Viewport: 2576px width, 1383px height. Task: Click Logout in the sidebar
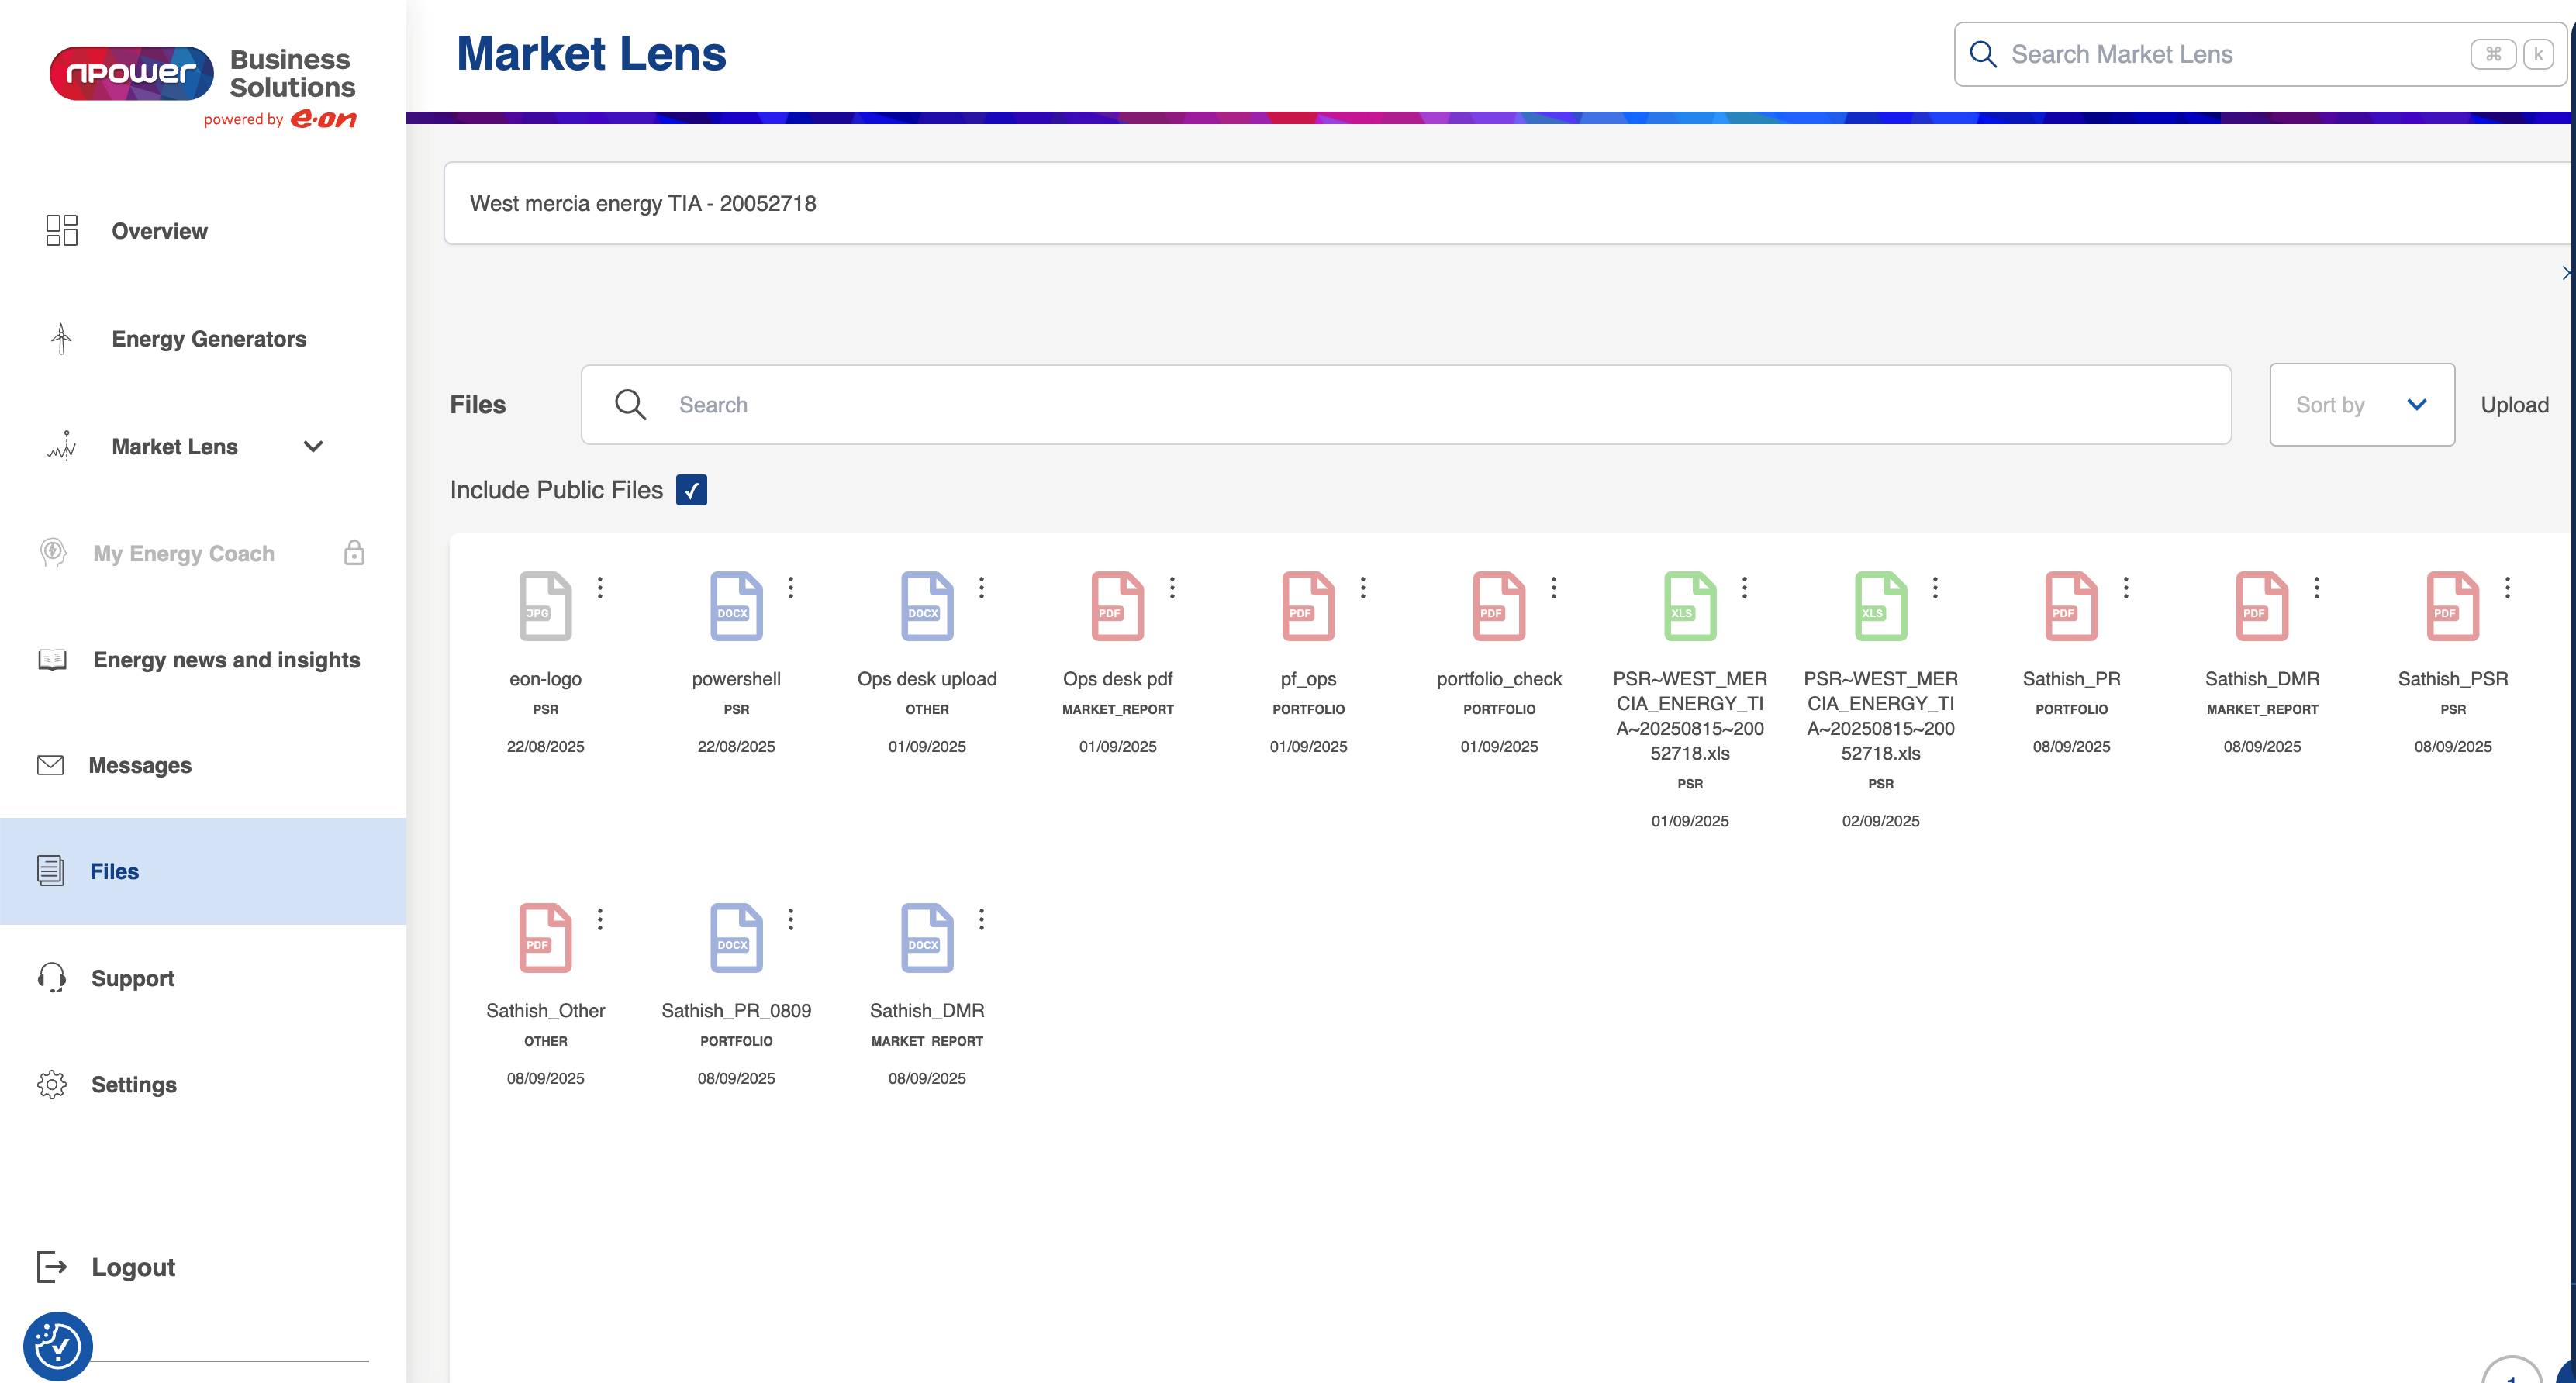133,1267
